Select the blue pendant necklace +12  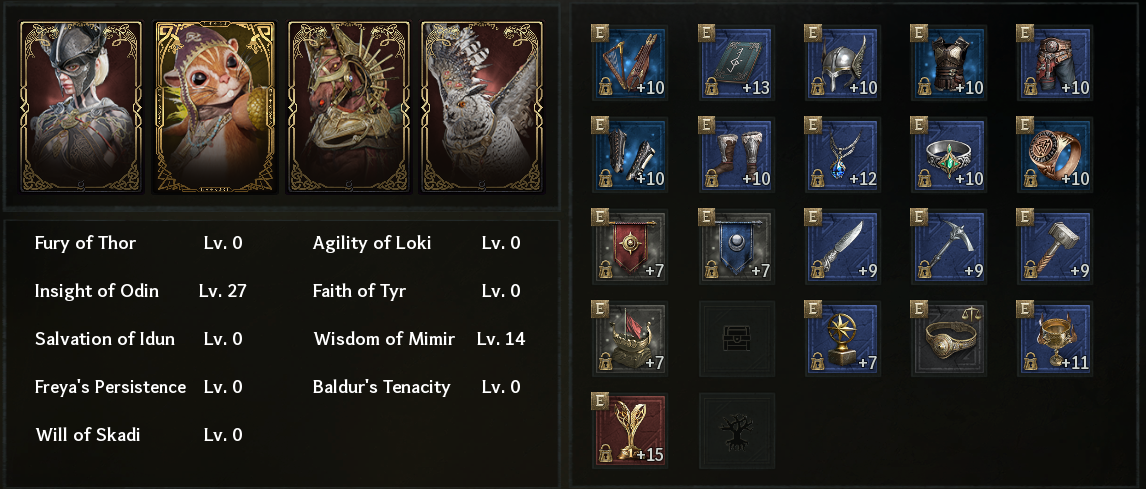(843, 153)
